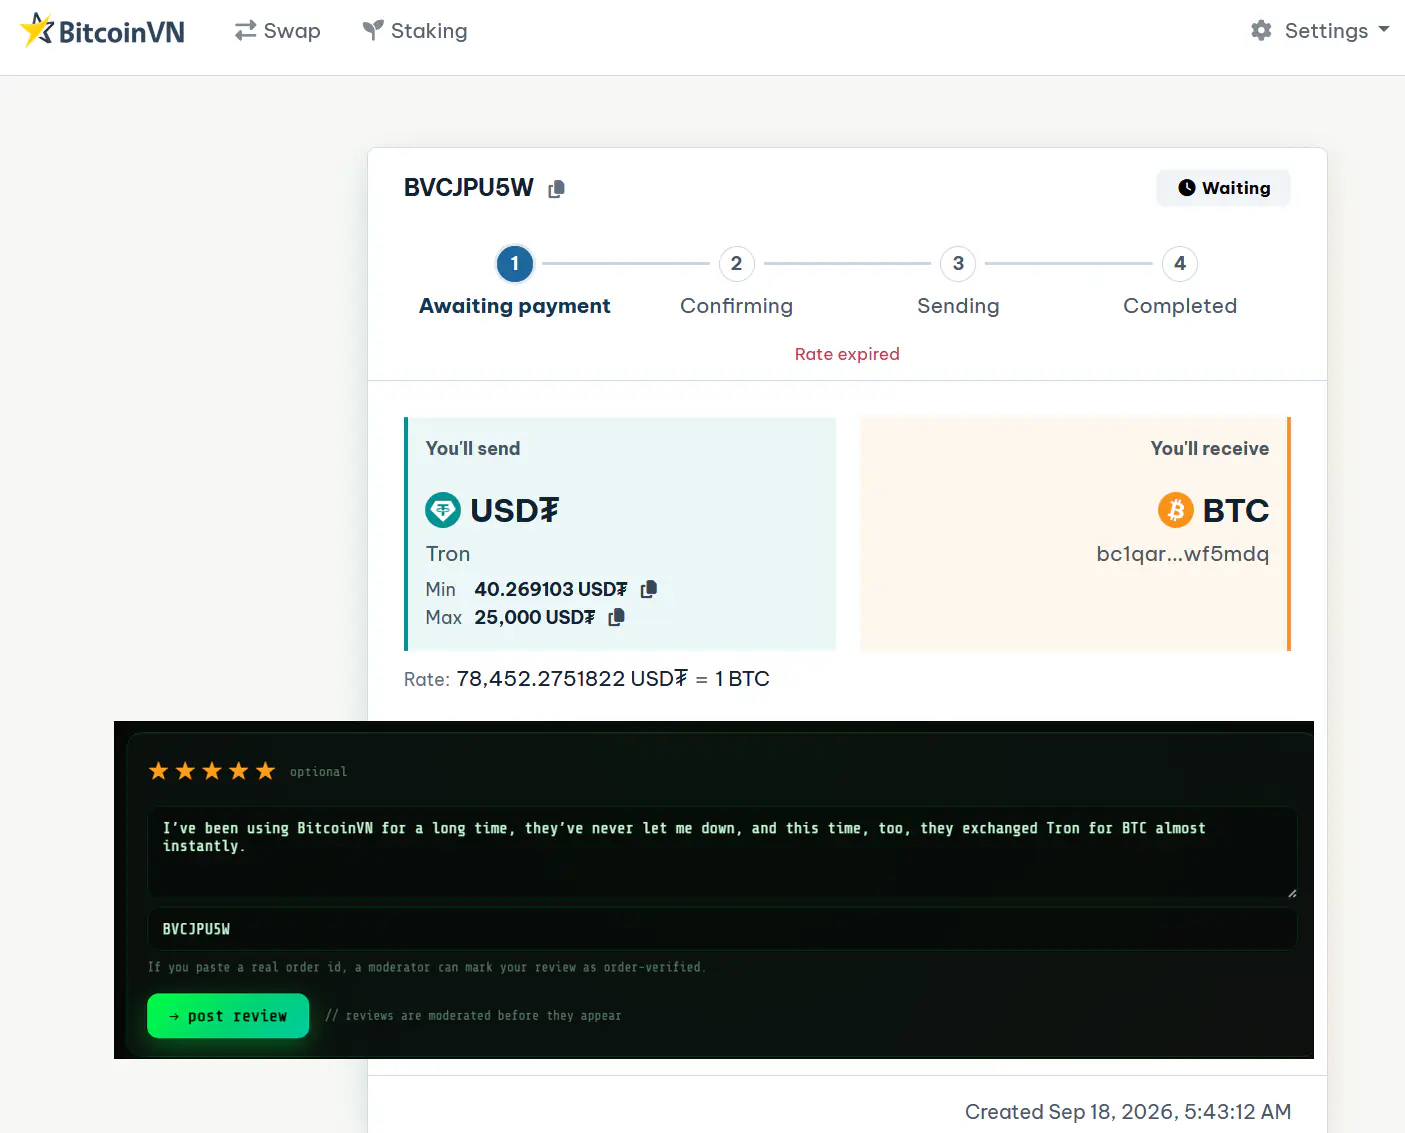Select step 3 Sending circle

tap(958, 264)
